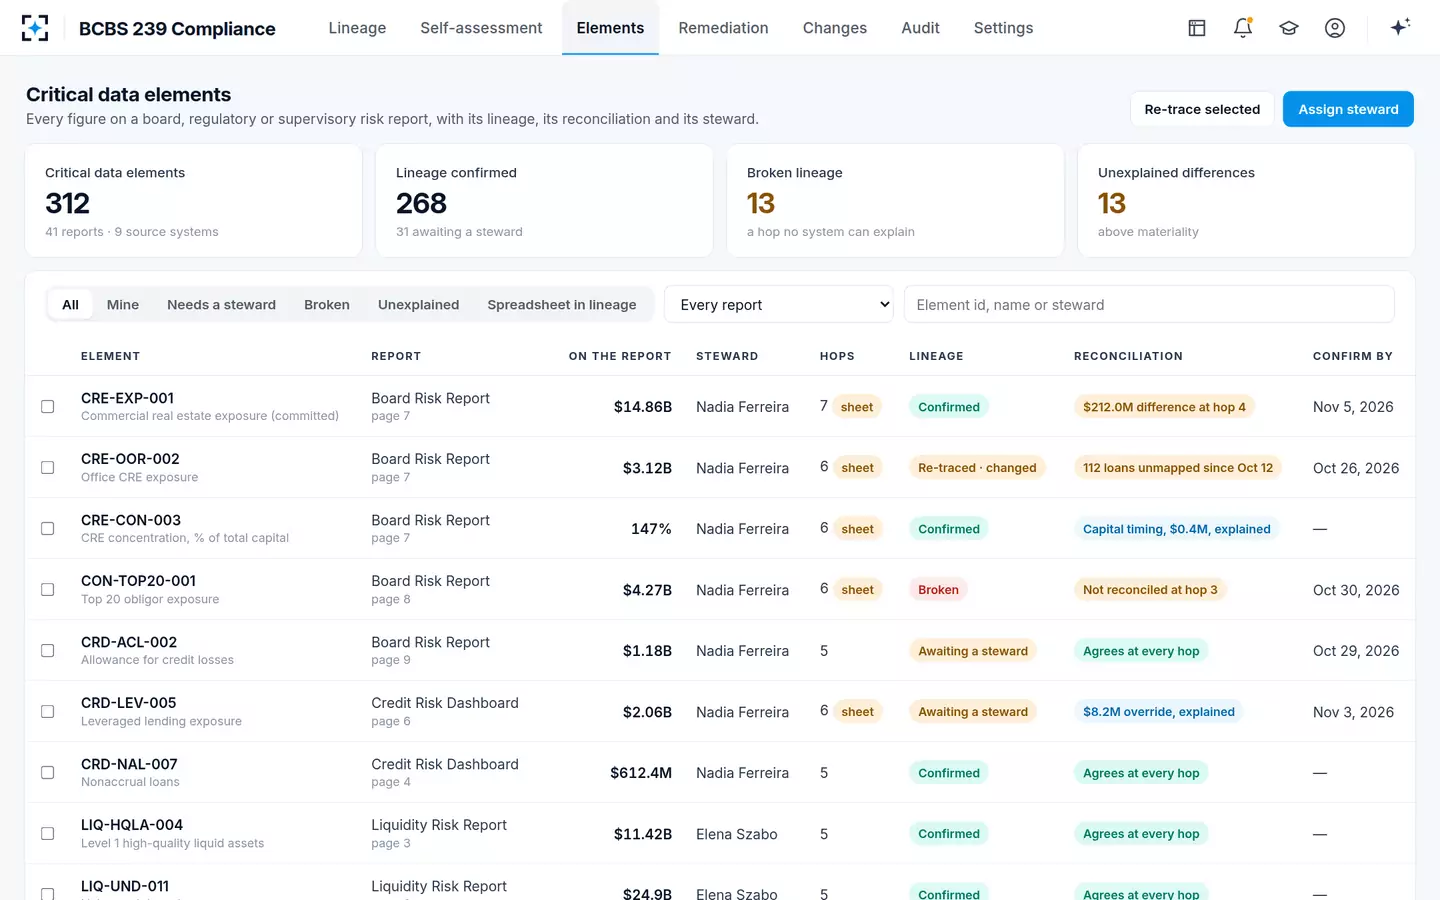Image resolution: width=1440 pixels, height=900 pixels.
Task: Click the Re-traced · changed status badge
Action: [x=977, y=467]
